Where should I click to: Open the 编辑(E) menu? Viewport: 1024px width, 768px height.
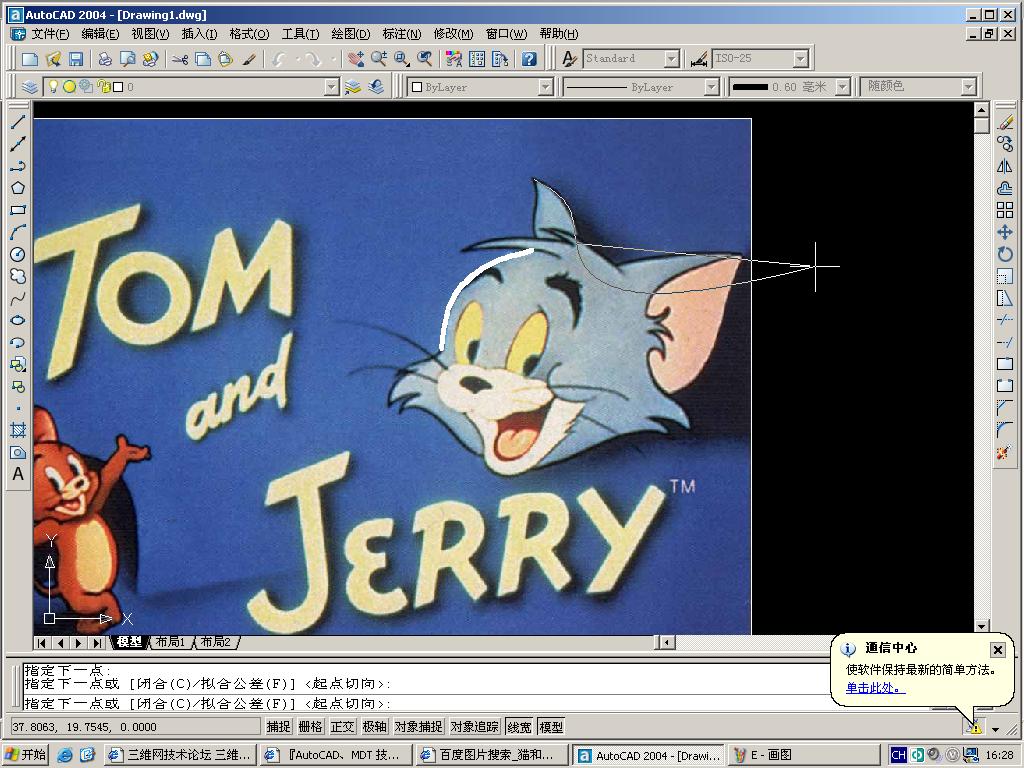[100, 34]
